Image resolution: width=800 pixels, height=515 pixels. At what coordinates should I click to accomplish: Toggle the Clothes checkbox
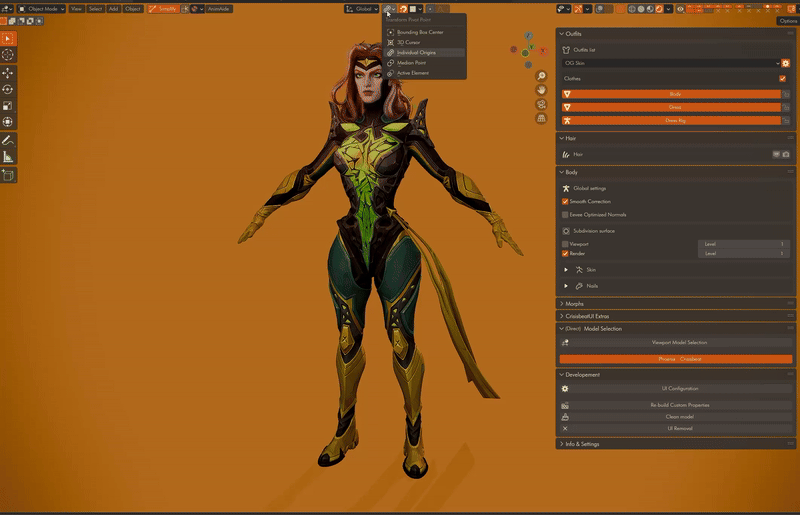(782, 79)
